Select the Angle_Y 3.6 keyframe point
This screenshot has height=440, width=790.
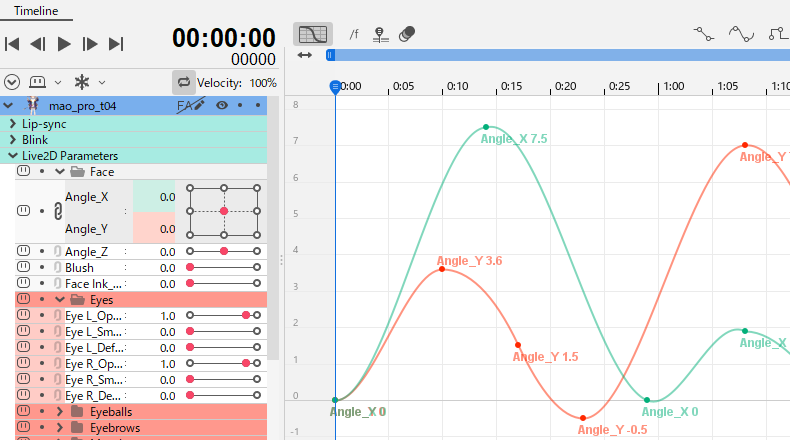442,269
